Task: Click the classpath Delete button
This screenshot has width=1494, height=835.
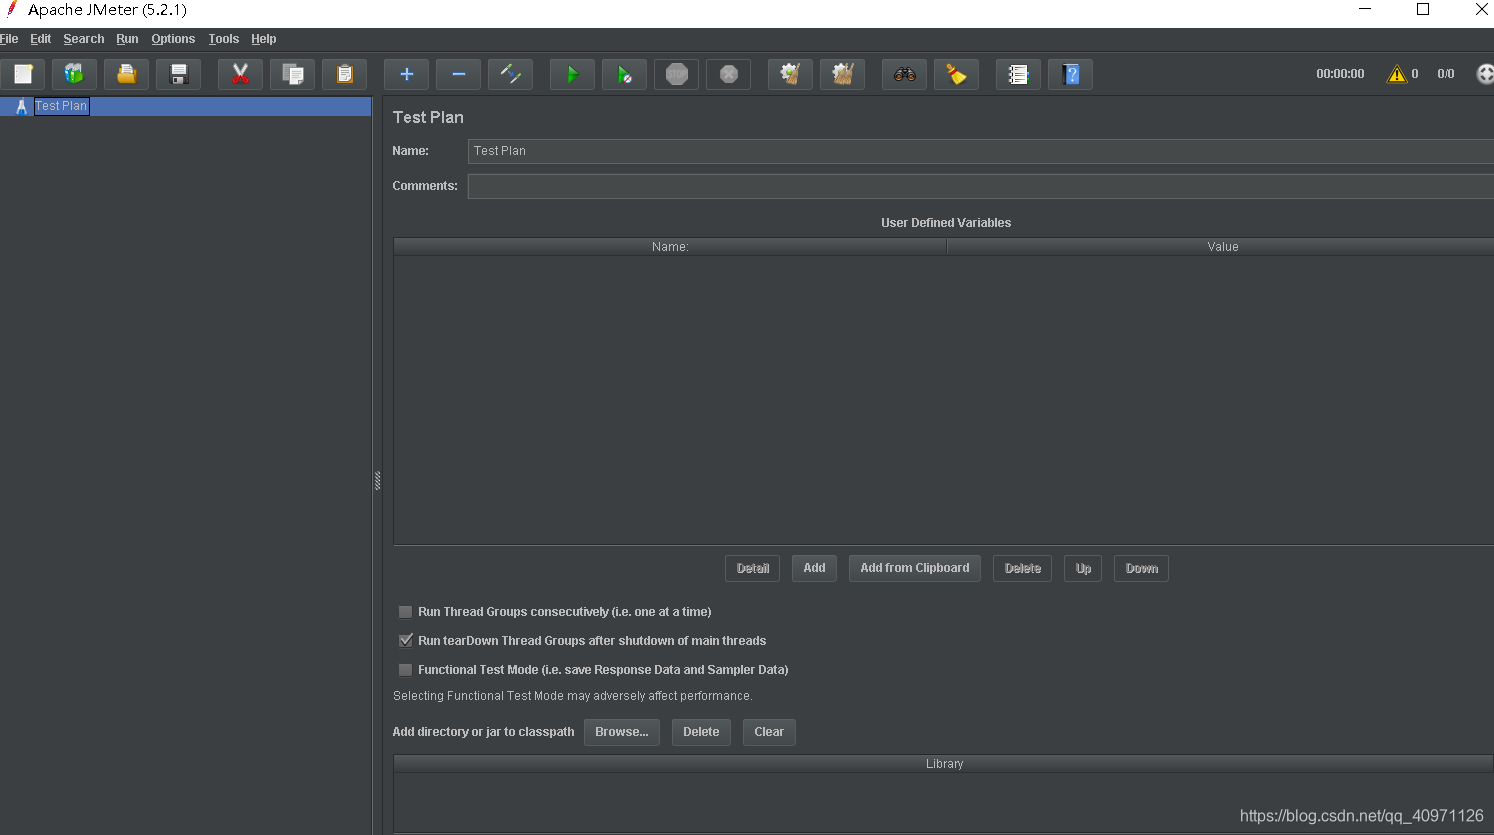Action: 701,732
